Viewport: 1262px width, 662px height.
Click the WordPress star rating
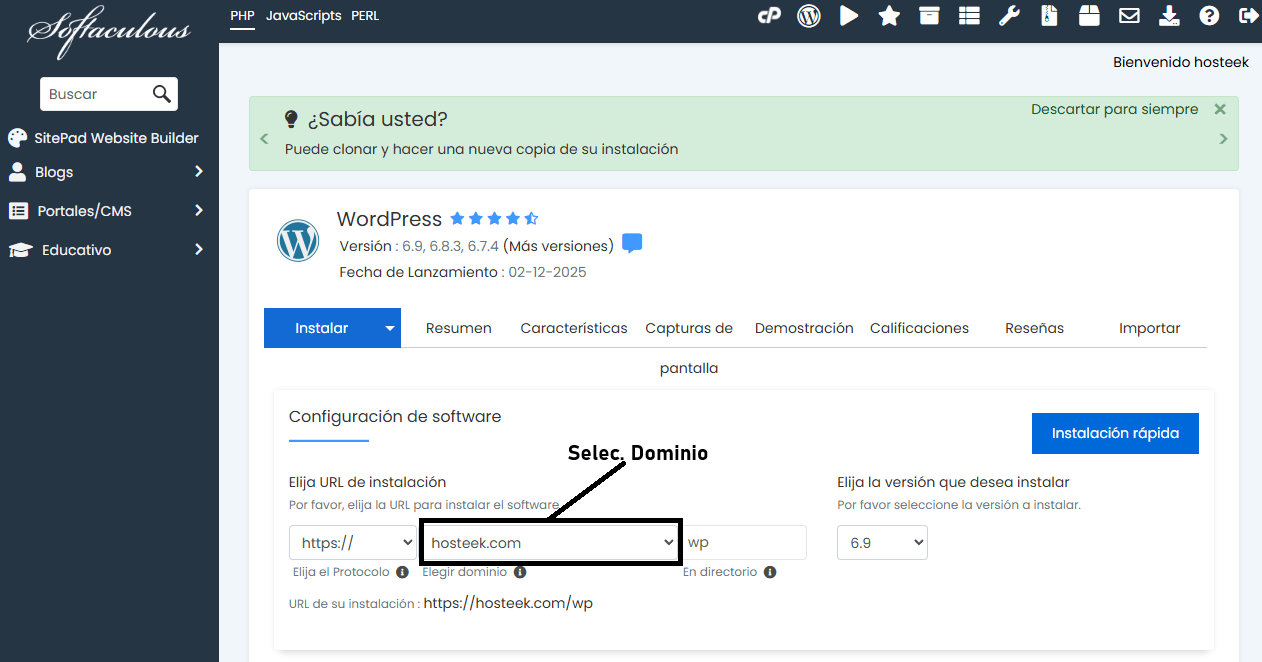[x=494, y=218]
